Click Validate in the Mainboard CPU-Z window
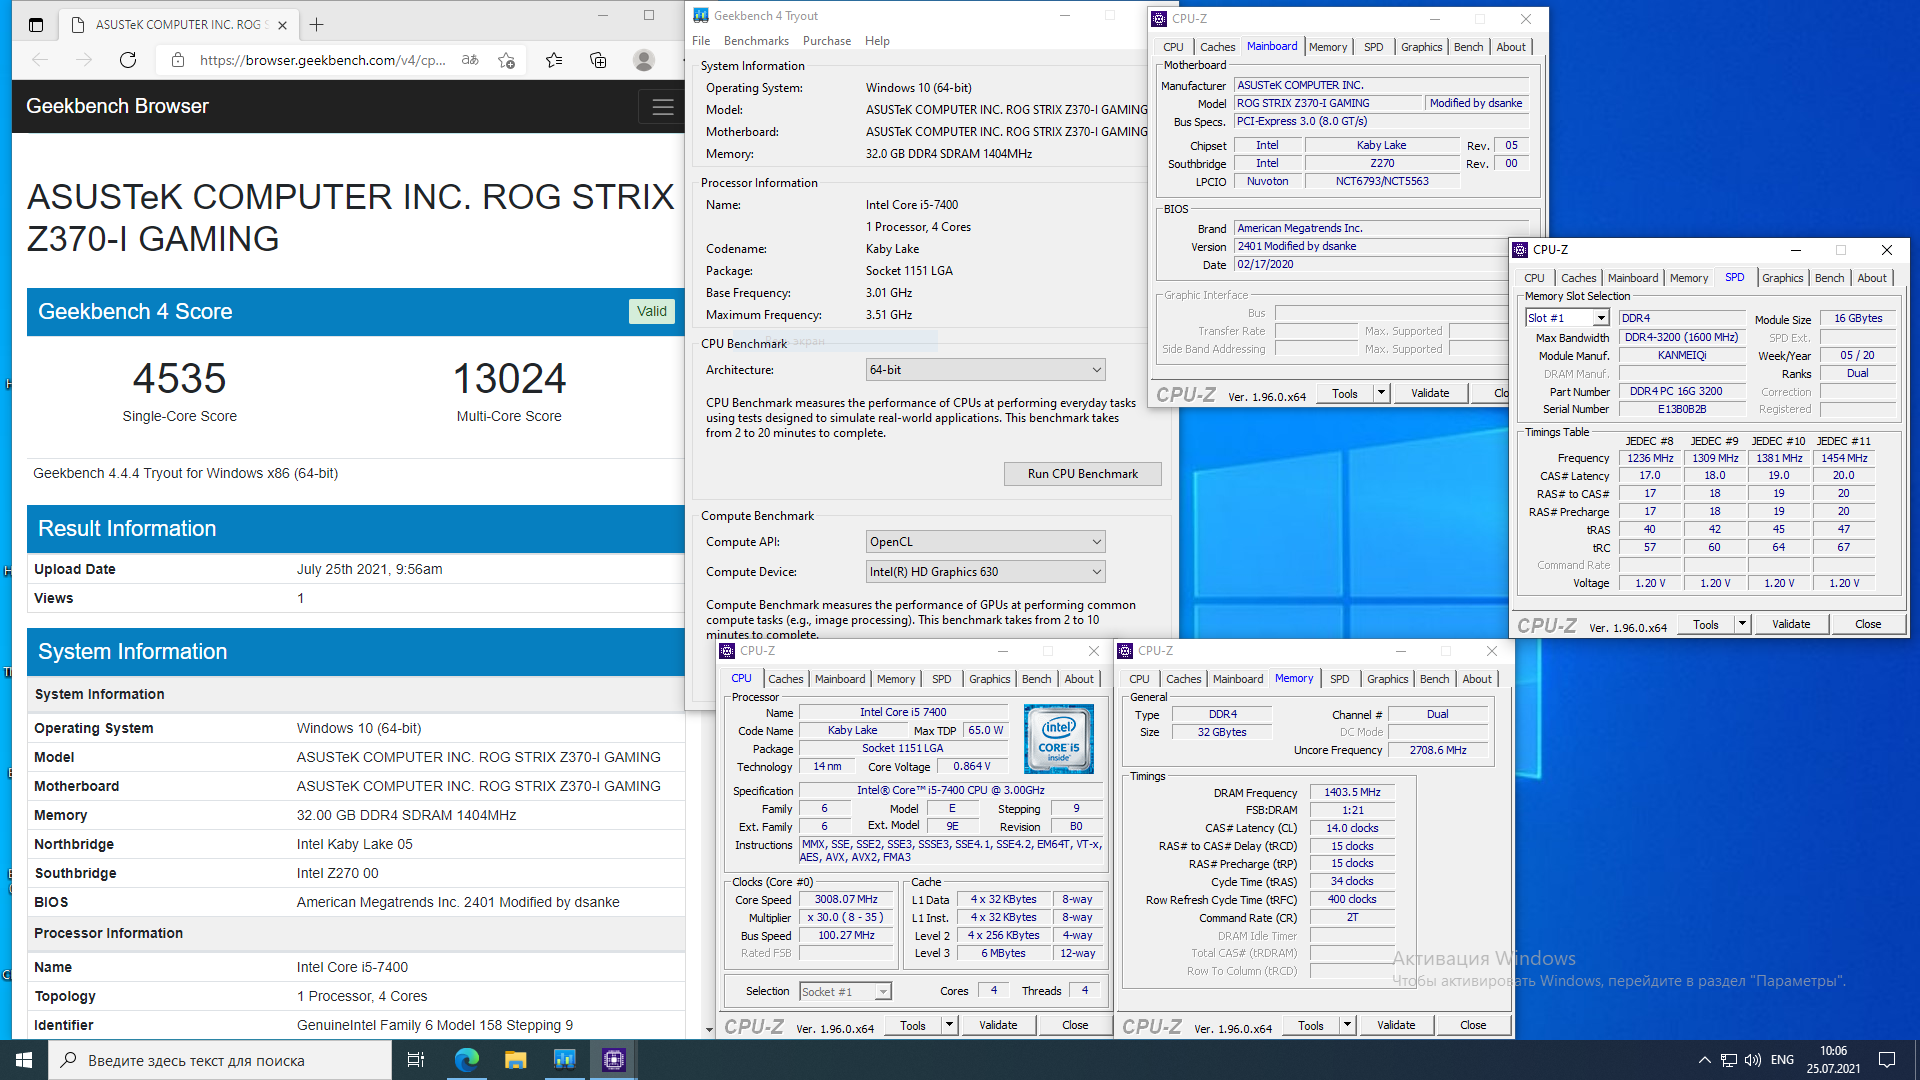This screenshot has width=1920, height=1080. click(x=1429, y=393)
